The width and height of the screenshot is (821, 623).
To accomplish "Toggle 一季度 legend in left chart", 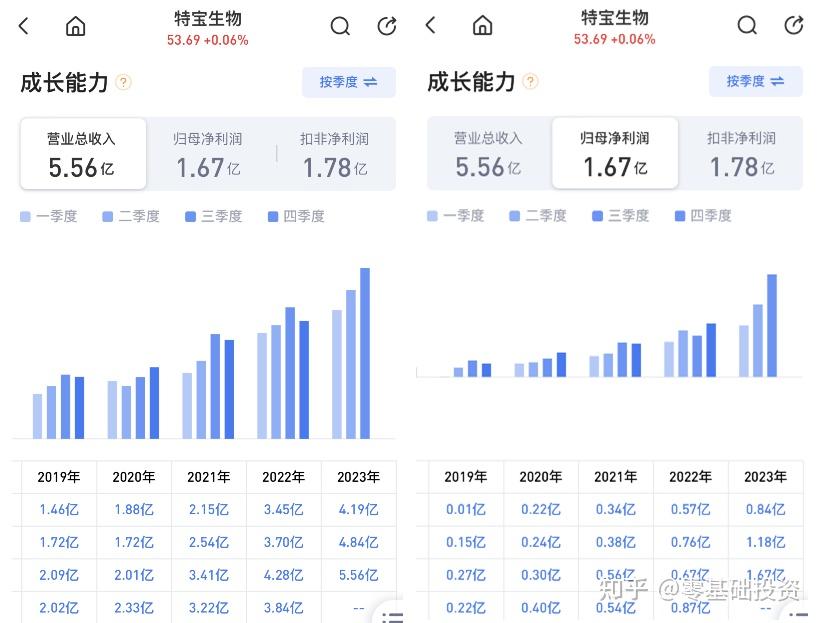I will click(49, 216).
